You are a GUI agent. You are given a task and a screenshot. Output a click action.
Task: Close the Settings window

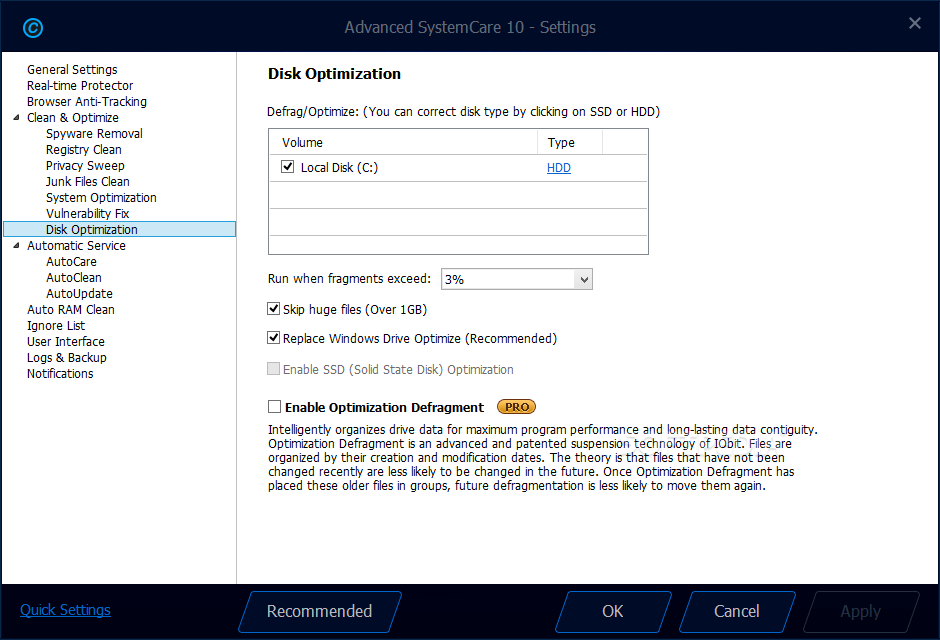pyautogui.click(x=915, y=23)
